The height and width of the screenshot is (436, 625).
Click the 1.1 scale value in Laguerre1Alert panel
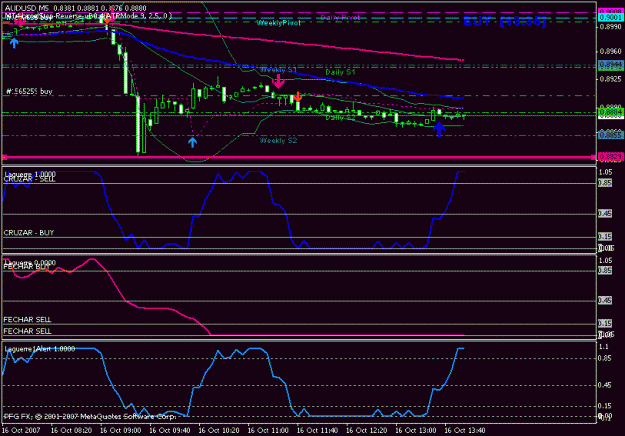[x=604, y=347]
